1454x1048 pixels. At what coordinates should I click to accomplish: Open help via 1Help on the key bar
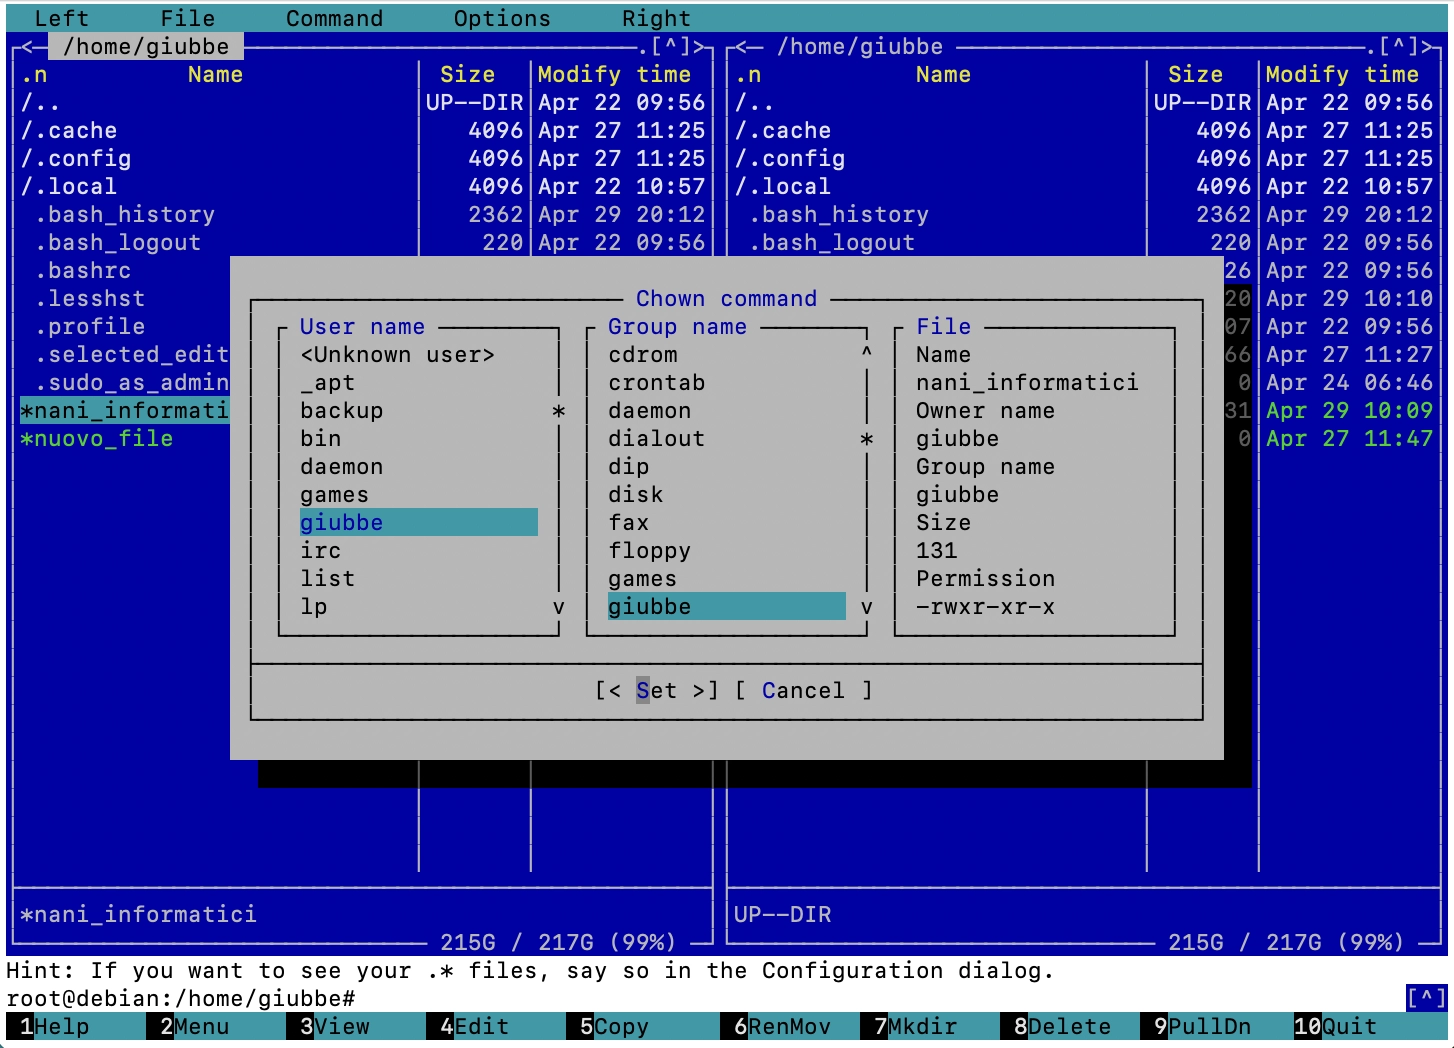[62, 1026]
